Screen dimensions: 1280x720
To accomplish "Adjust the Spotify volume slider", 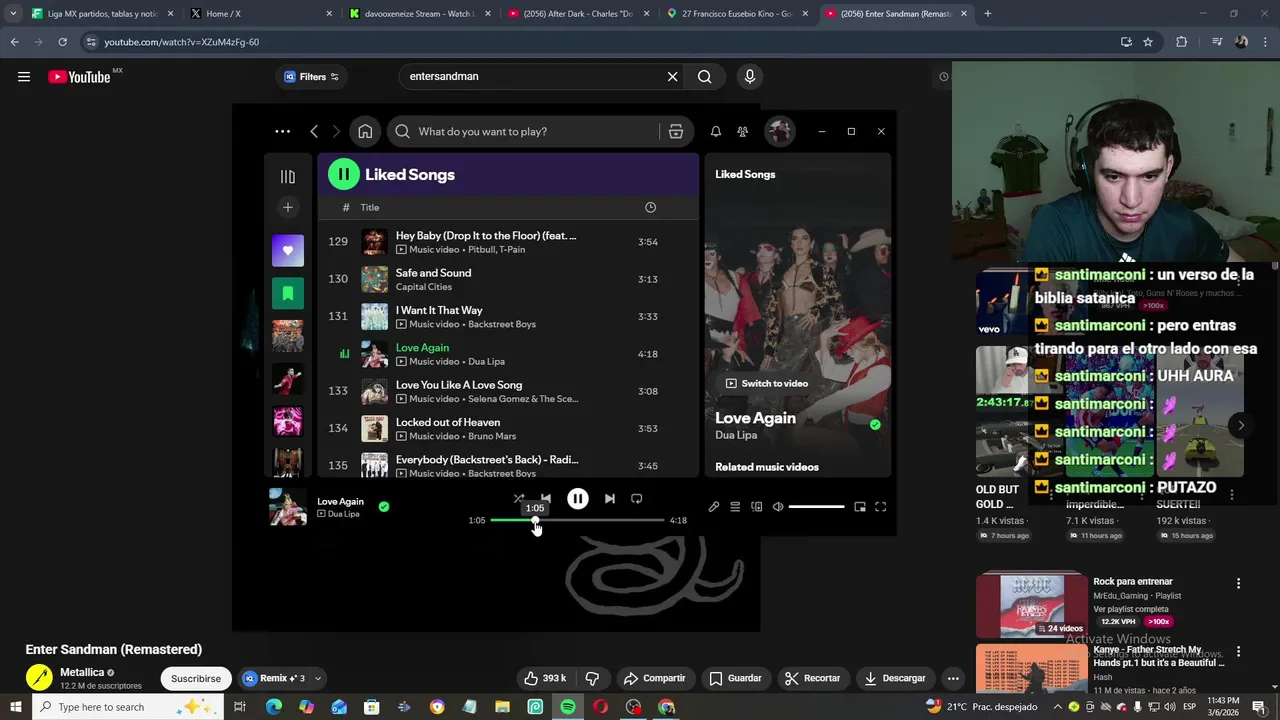I will tap(816, 507).
